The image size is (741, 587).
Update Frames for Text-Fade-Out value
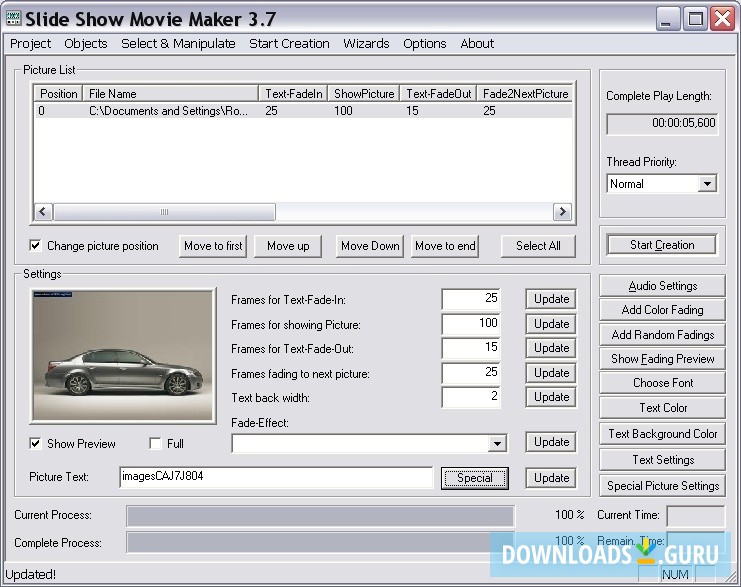click(x=551, y=348)
